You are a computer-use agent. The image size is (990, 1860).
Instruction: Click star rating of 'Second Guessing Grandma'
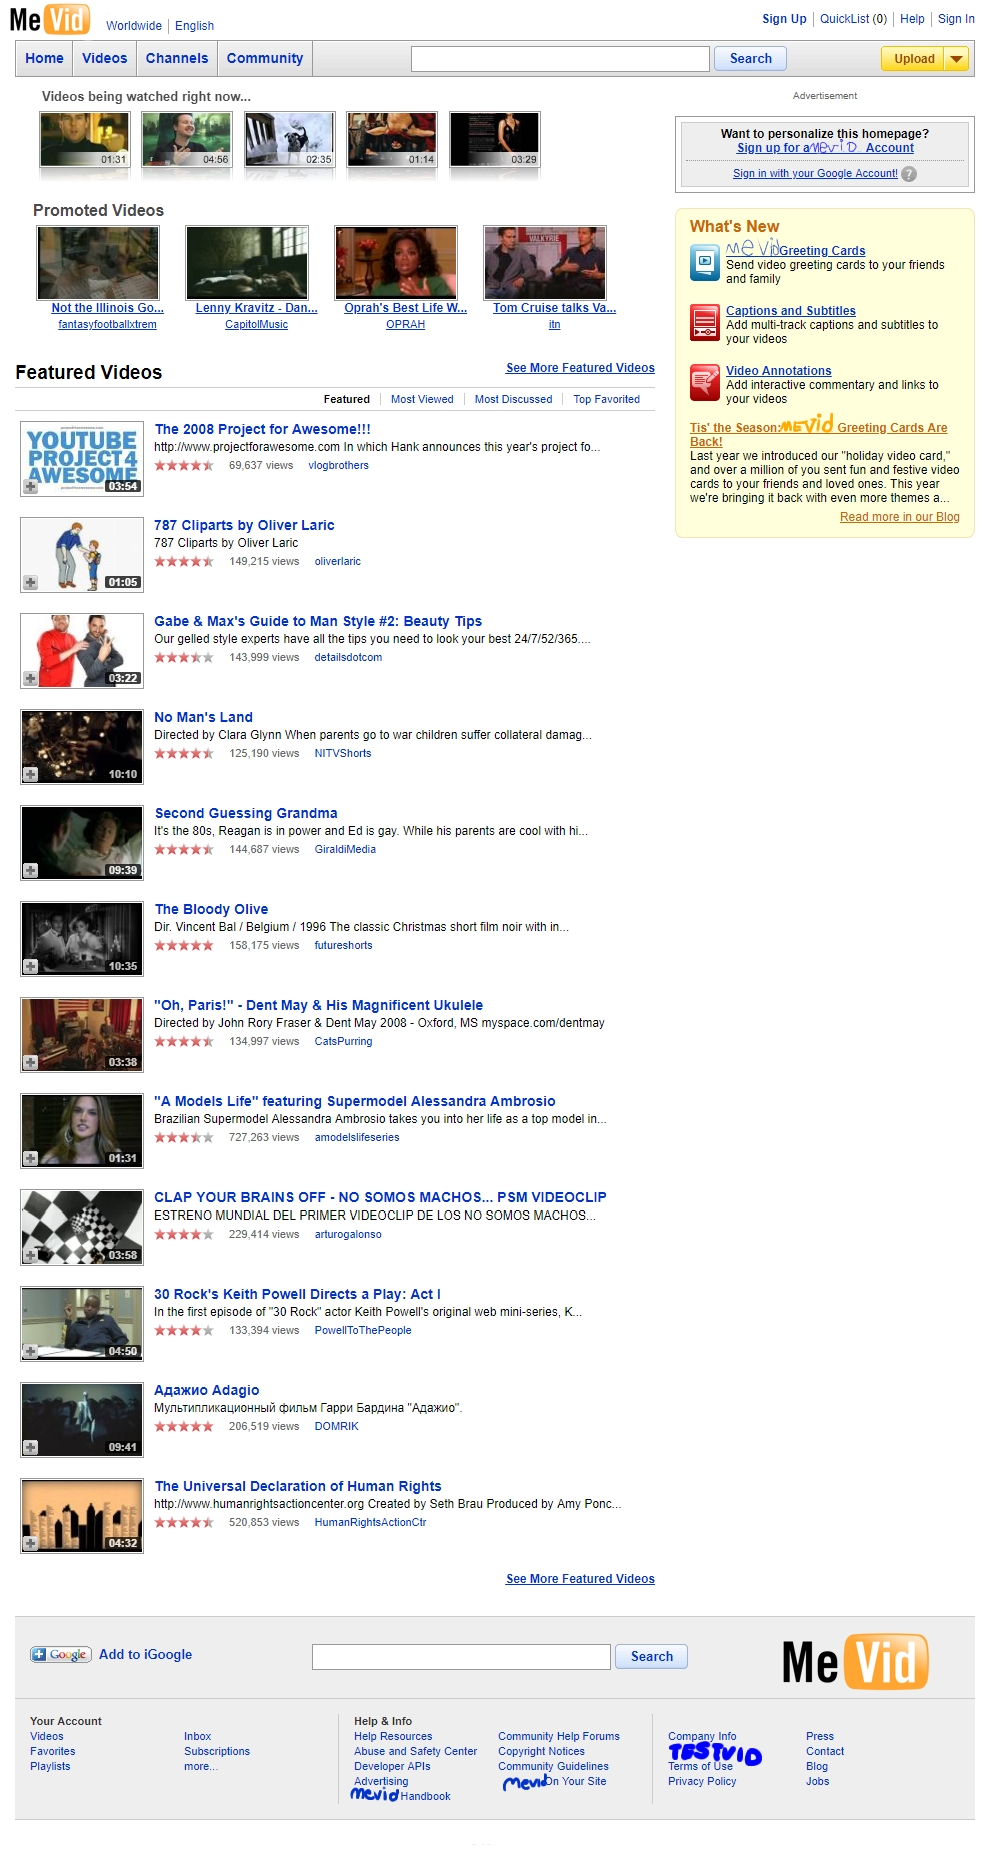pyautogui.click(x=184, y=850)
